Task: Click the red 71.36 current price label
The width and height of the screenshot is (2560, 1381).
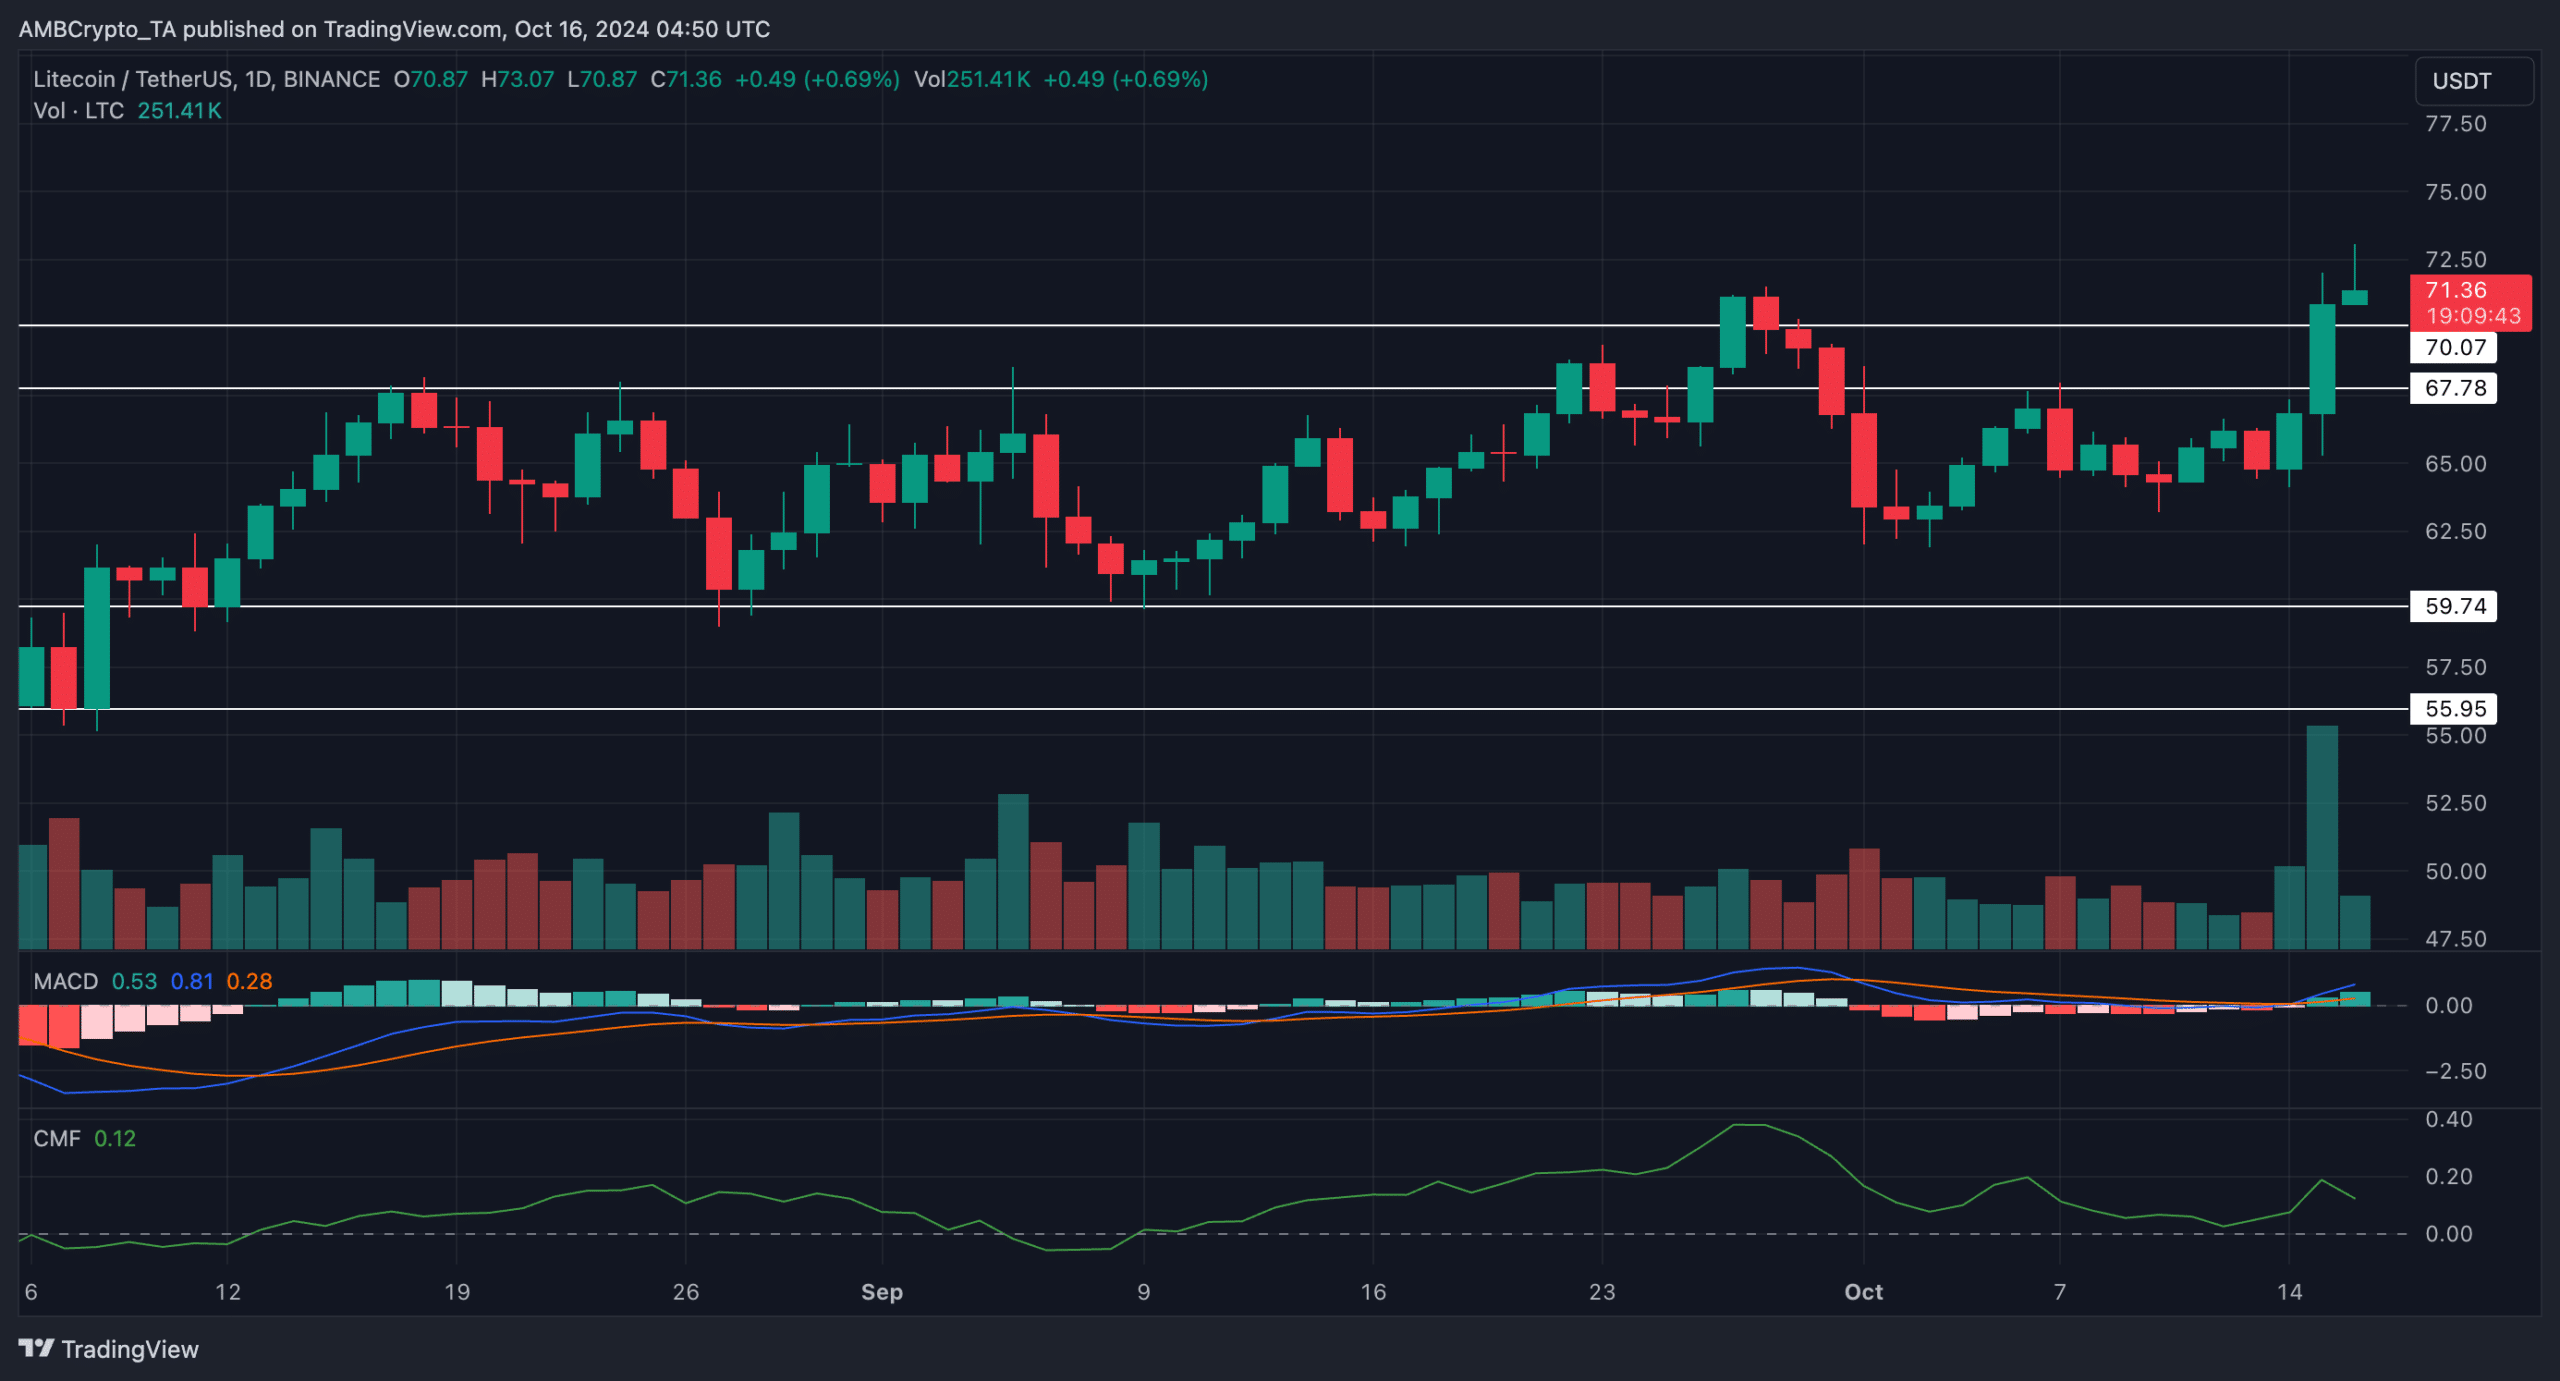Action: point(2455,290)
